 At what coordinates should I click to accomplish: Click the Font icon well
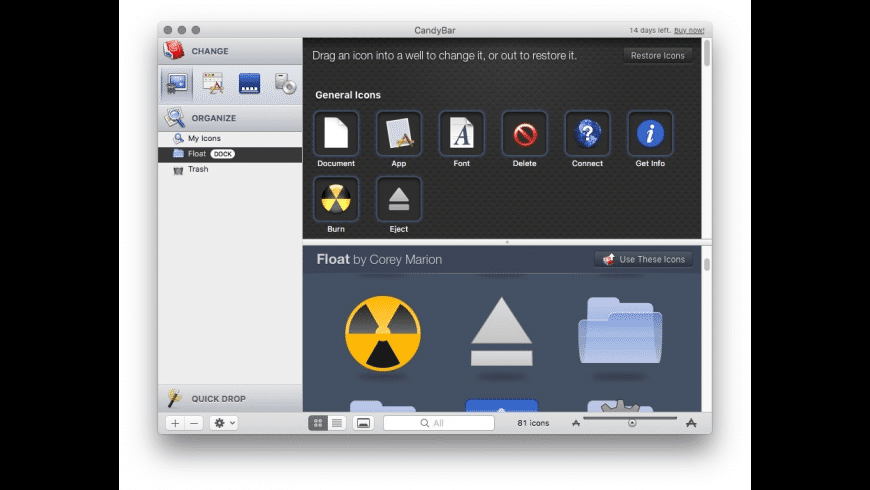461,133
